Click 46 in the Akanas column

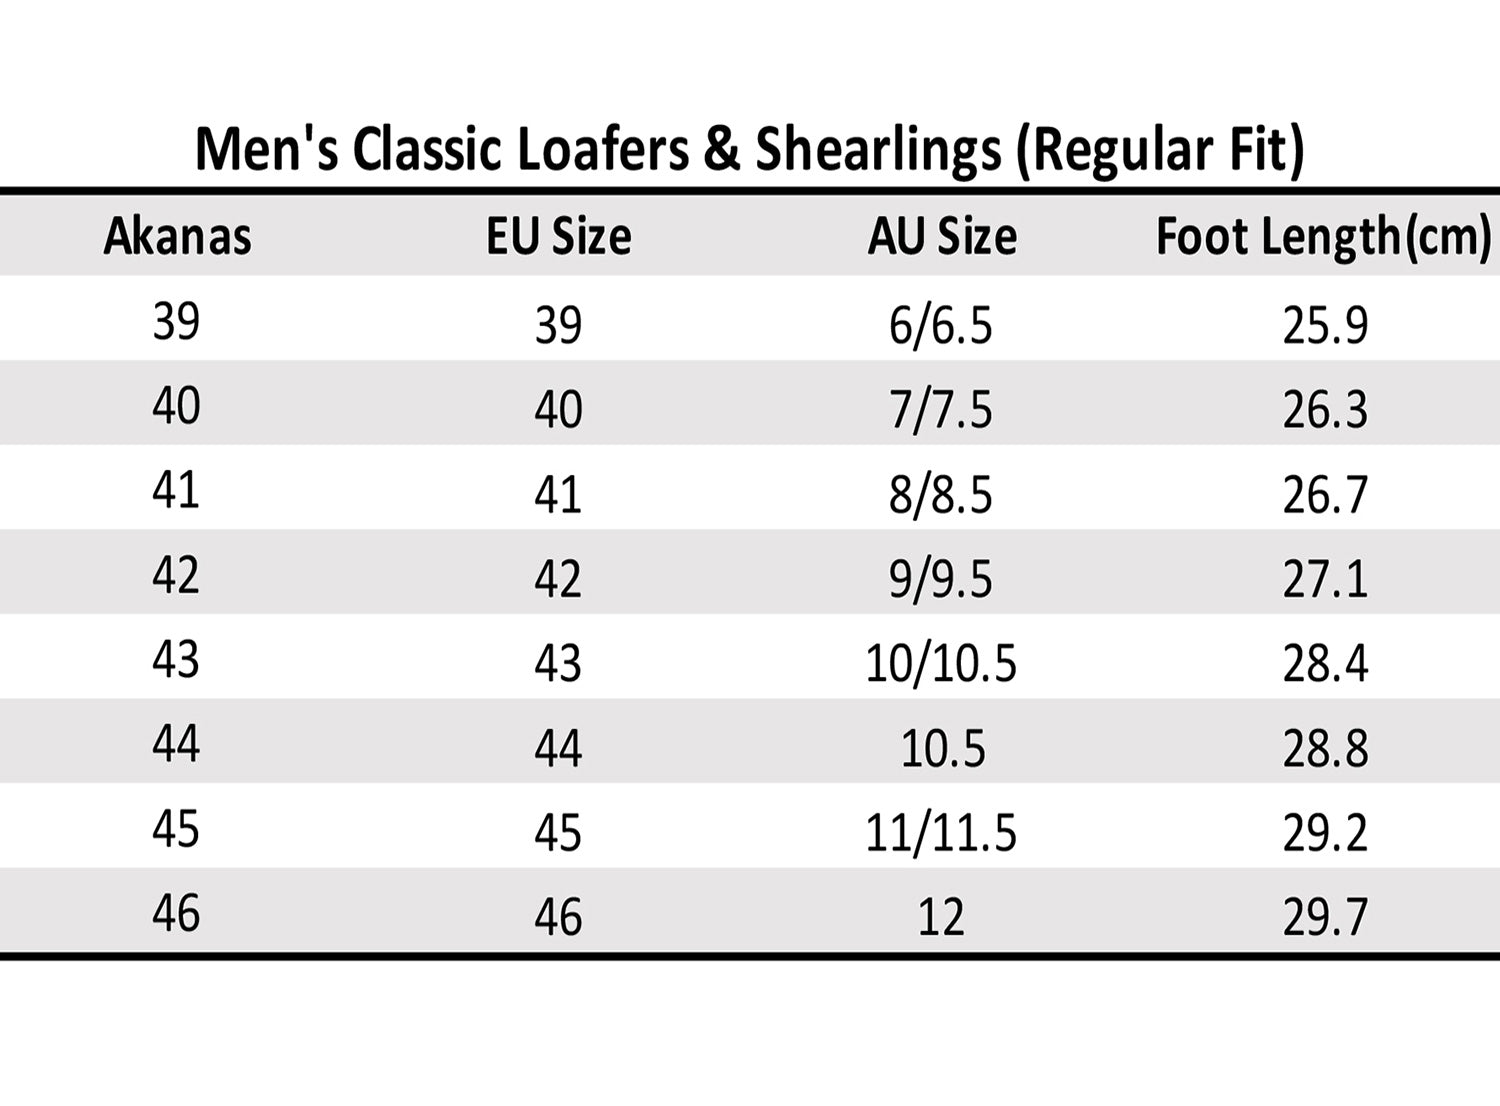pyautogui.click(x=176, y=913)
